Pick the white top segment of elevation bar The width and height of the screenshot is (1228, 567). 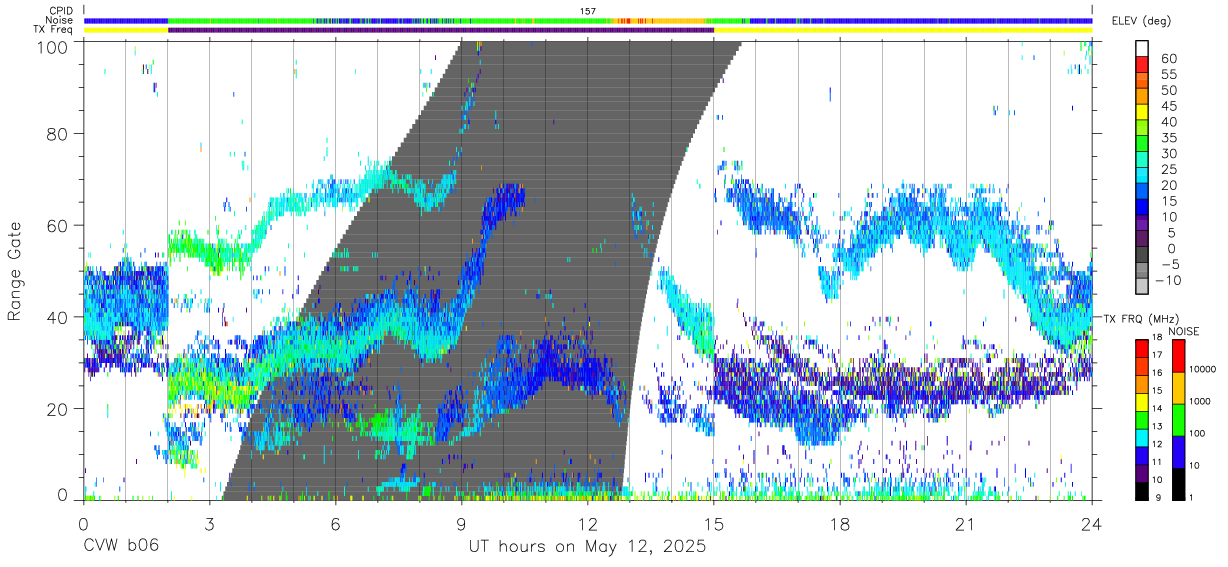[x=1142, y=48]
